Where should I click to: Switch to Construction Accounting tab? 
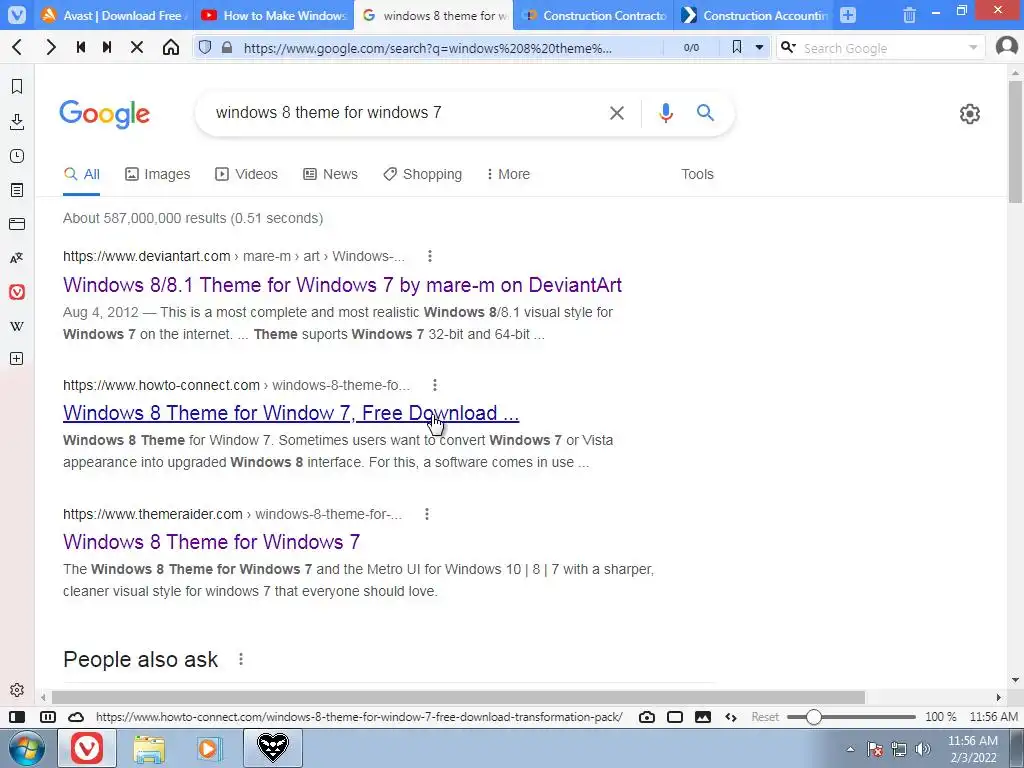(x=754, y=15)
